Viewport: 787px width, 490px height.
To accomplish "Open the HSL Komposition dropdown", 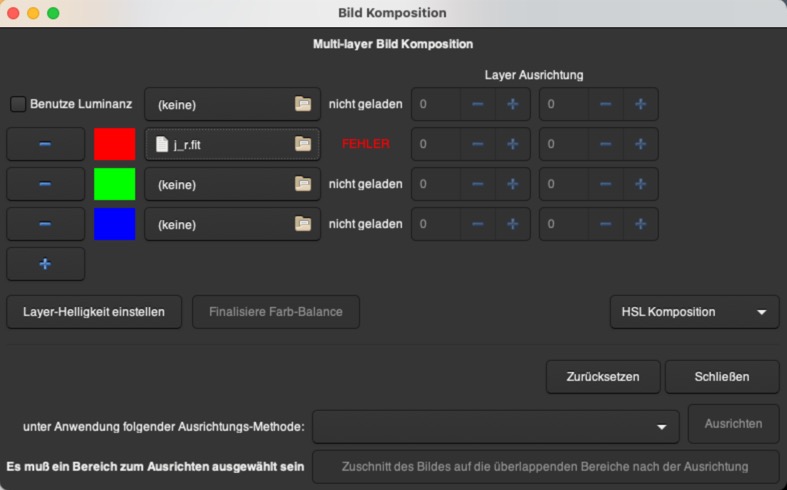I will (x=694, y=312).
